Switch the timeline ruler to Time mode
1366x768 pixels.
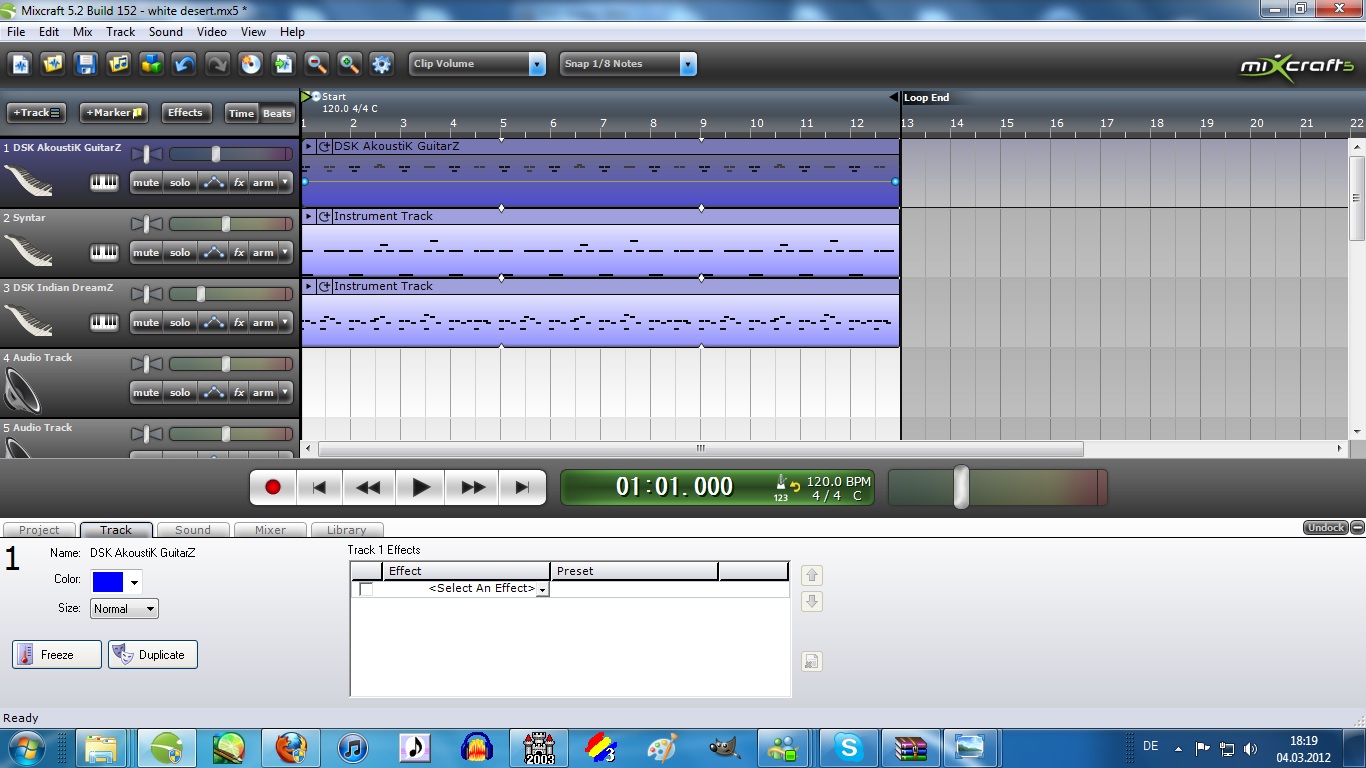point(241,113)
